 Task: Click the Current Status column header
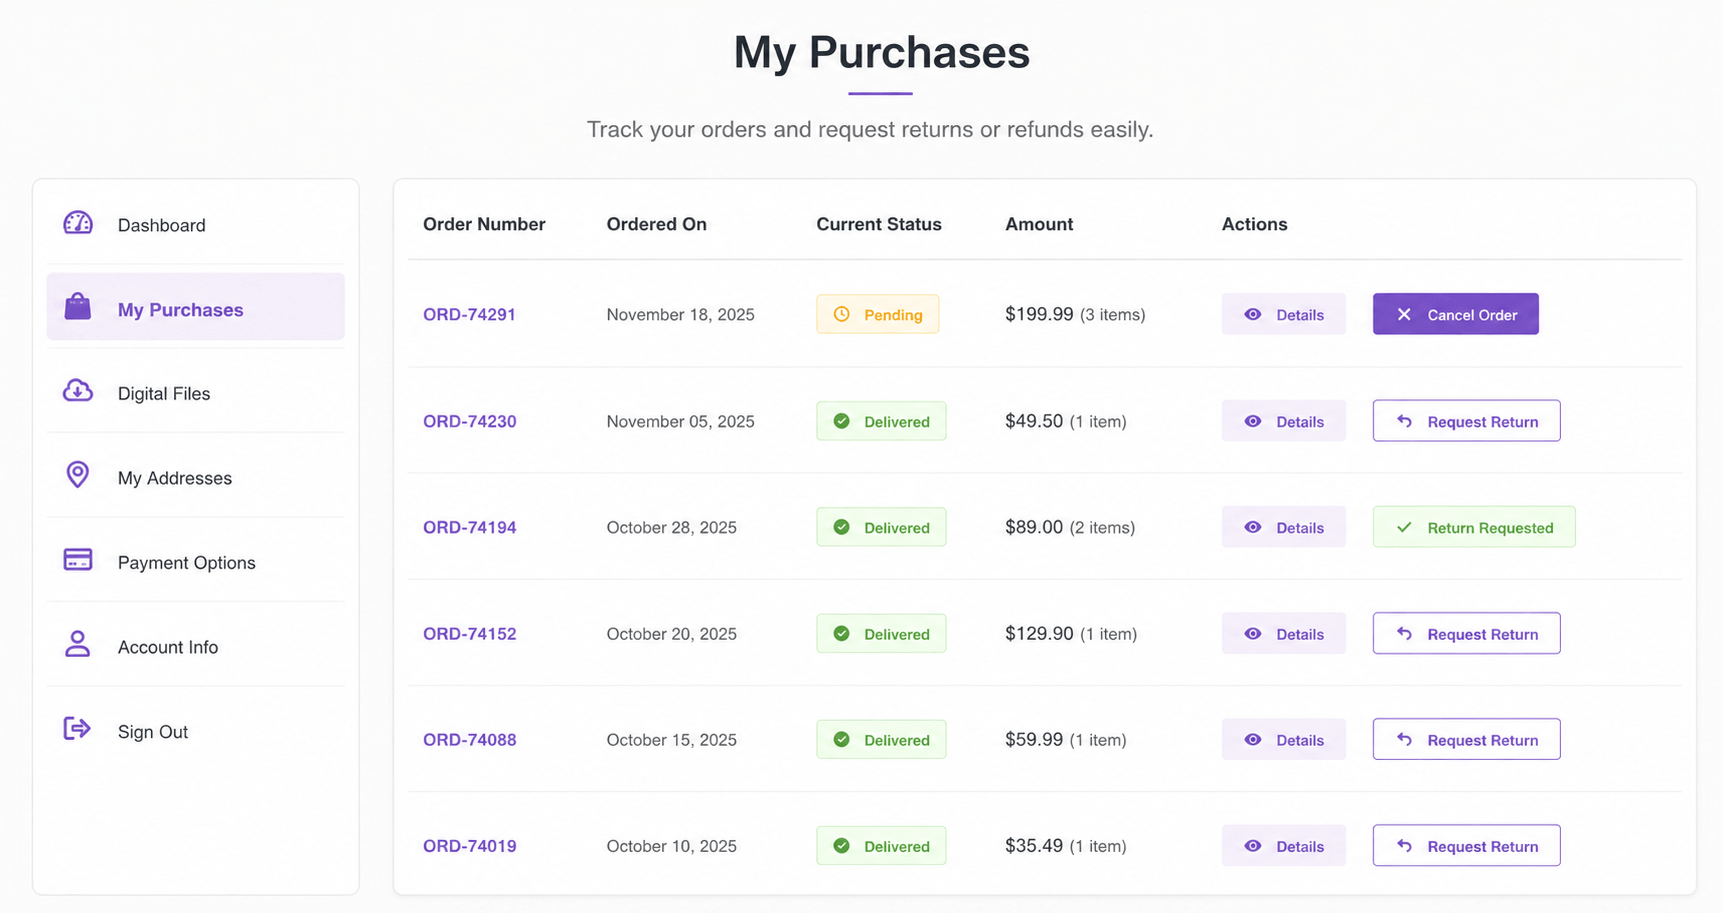879,224
